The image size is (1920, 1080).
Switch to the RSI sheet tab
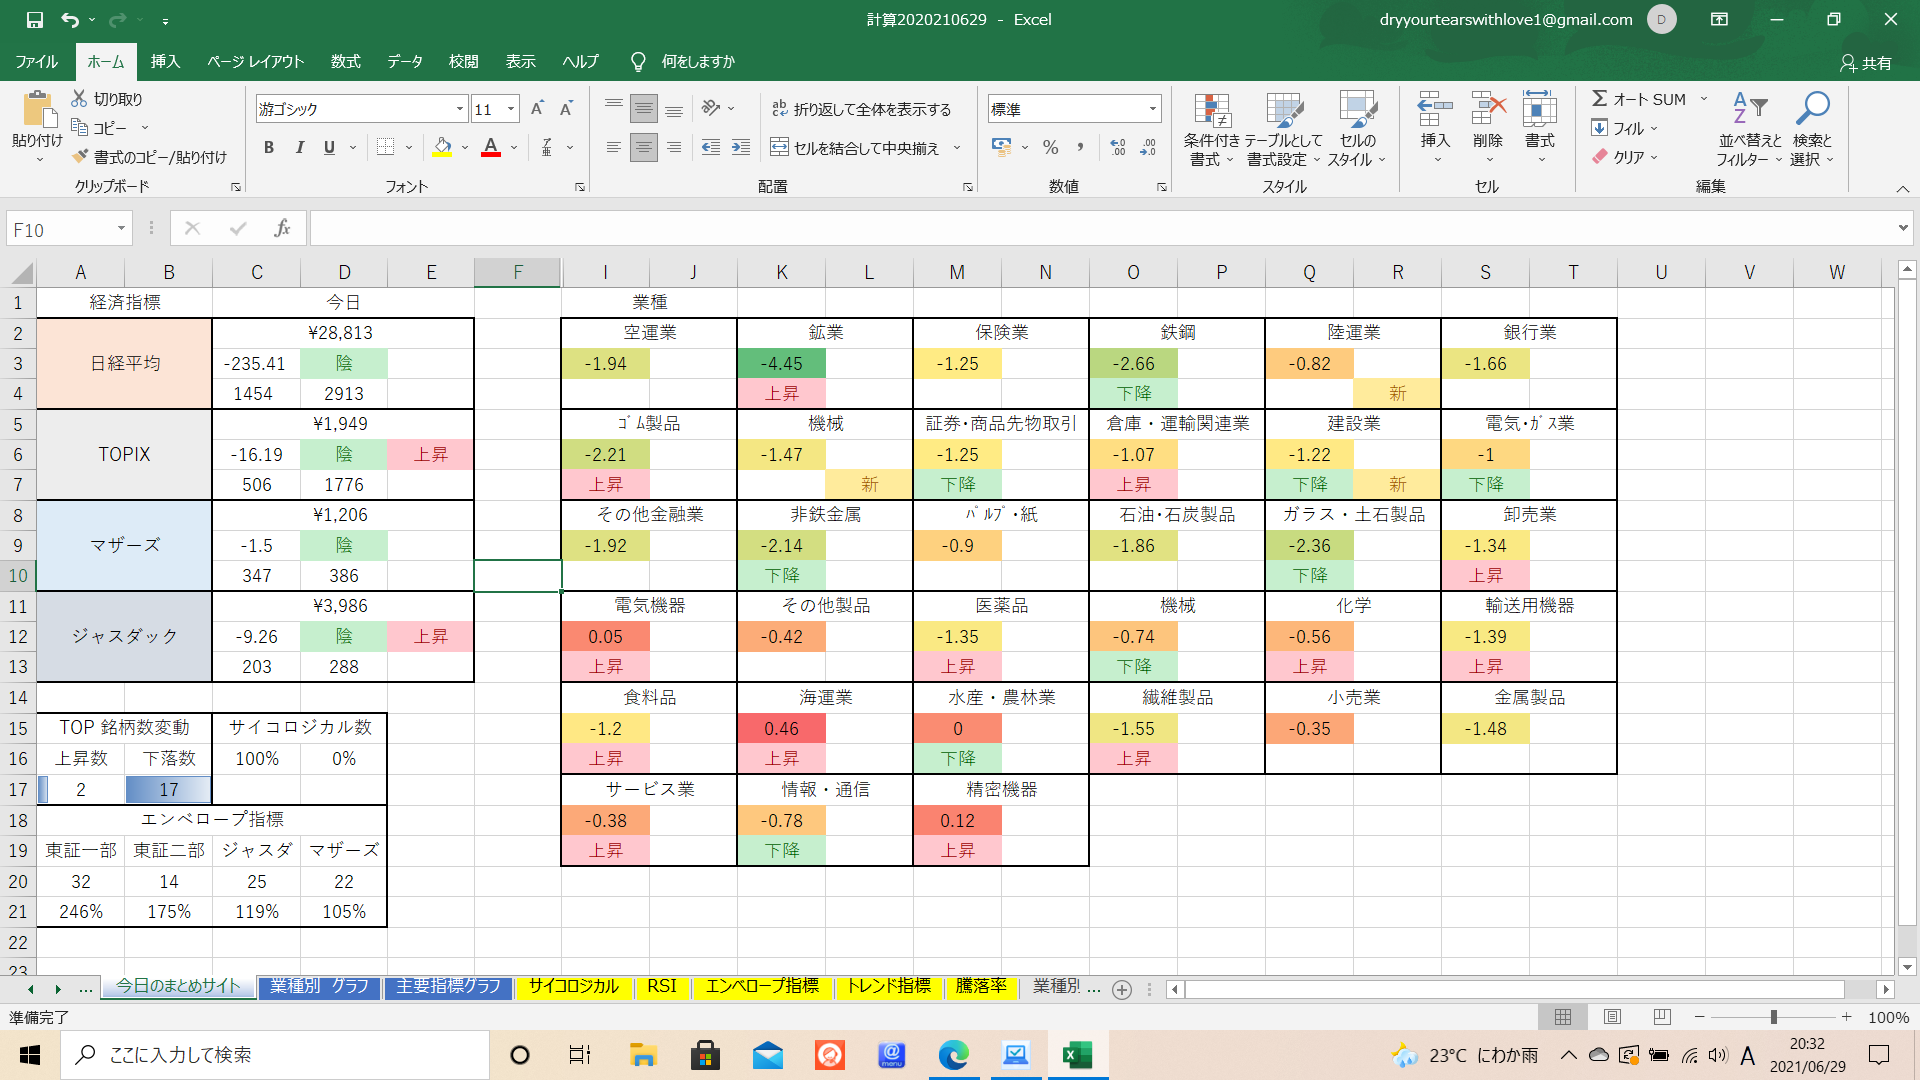[661, 986]
